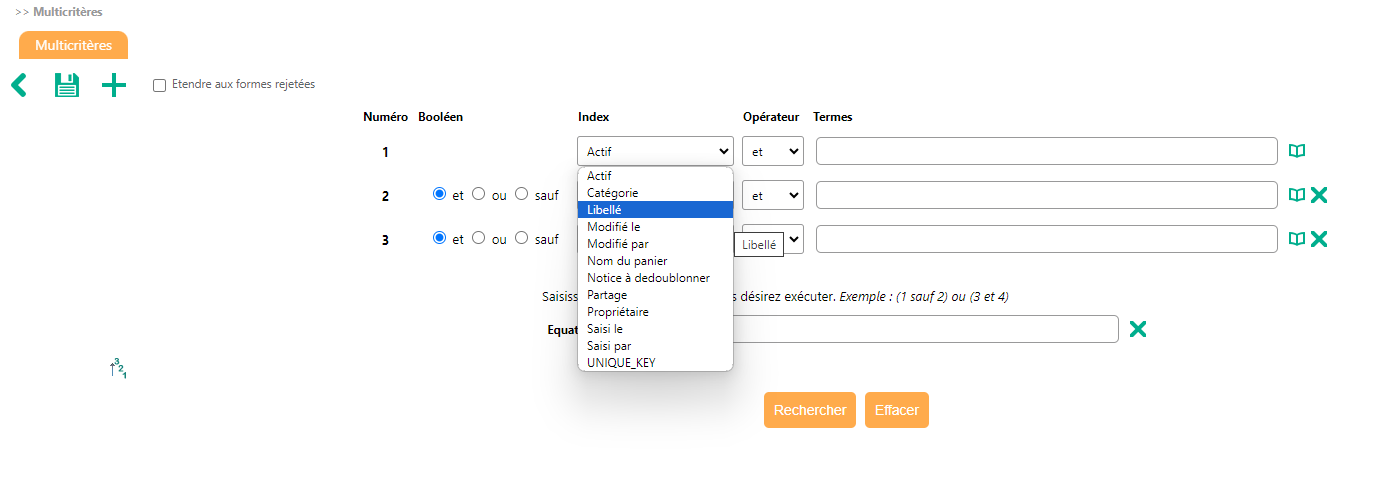Click the Termes input field of row 1
The image size is (1385, 503).
point(1046,151)
